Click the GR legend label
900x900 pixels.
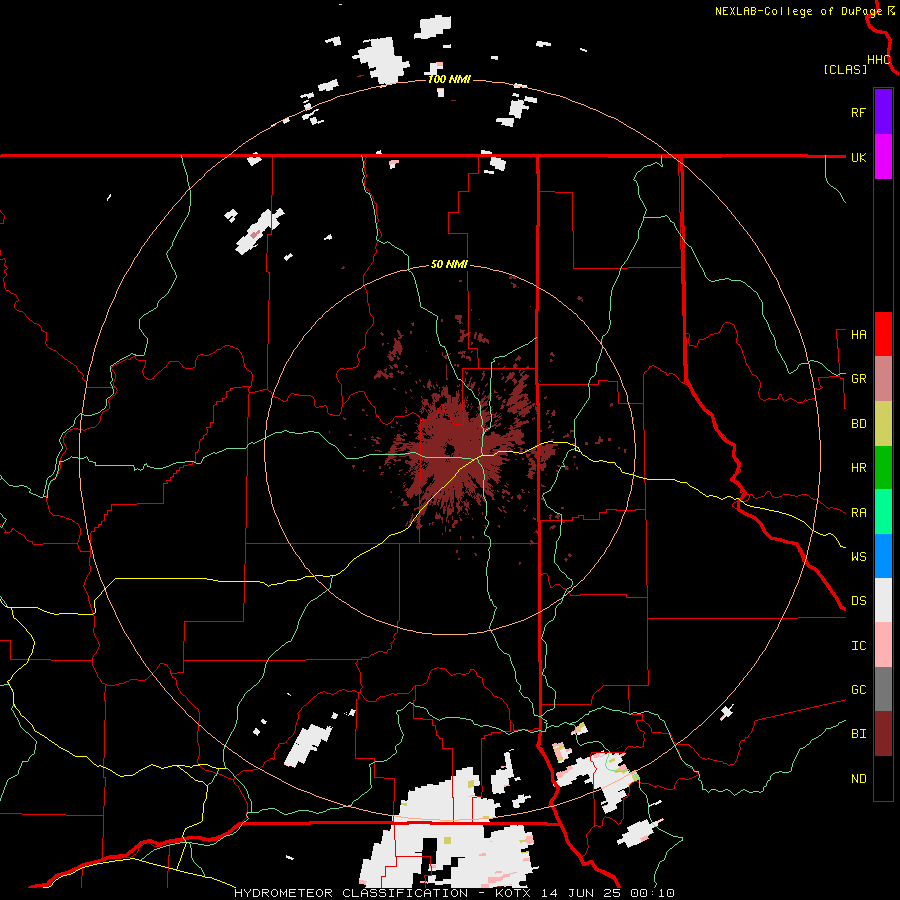point(858,379)
